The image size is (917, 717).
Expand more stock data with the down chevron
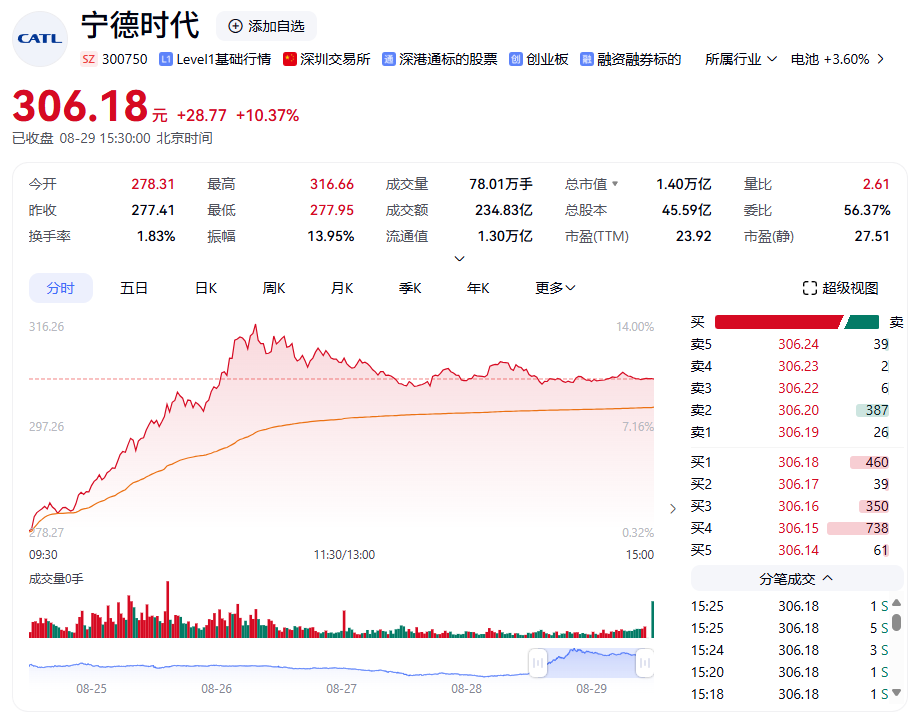460,258
